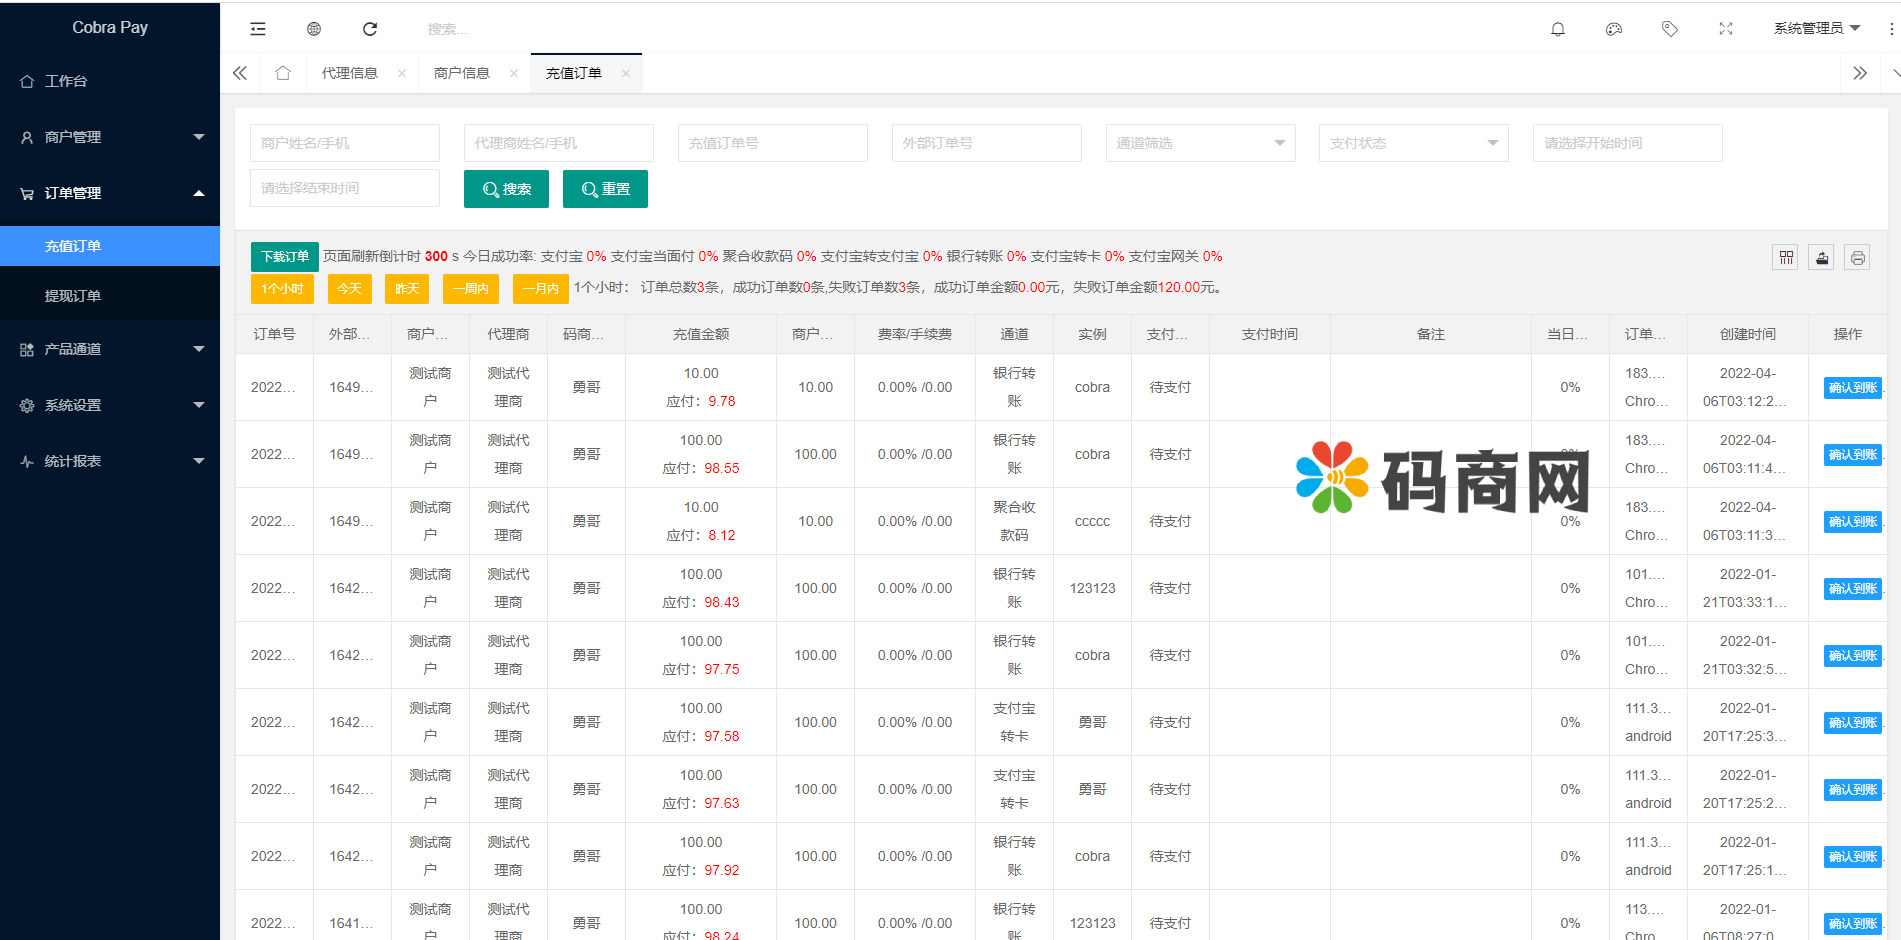Click the print table icon

1857,258
